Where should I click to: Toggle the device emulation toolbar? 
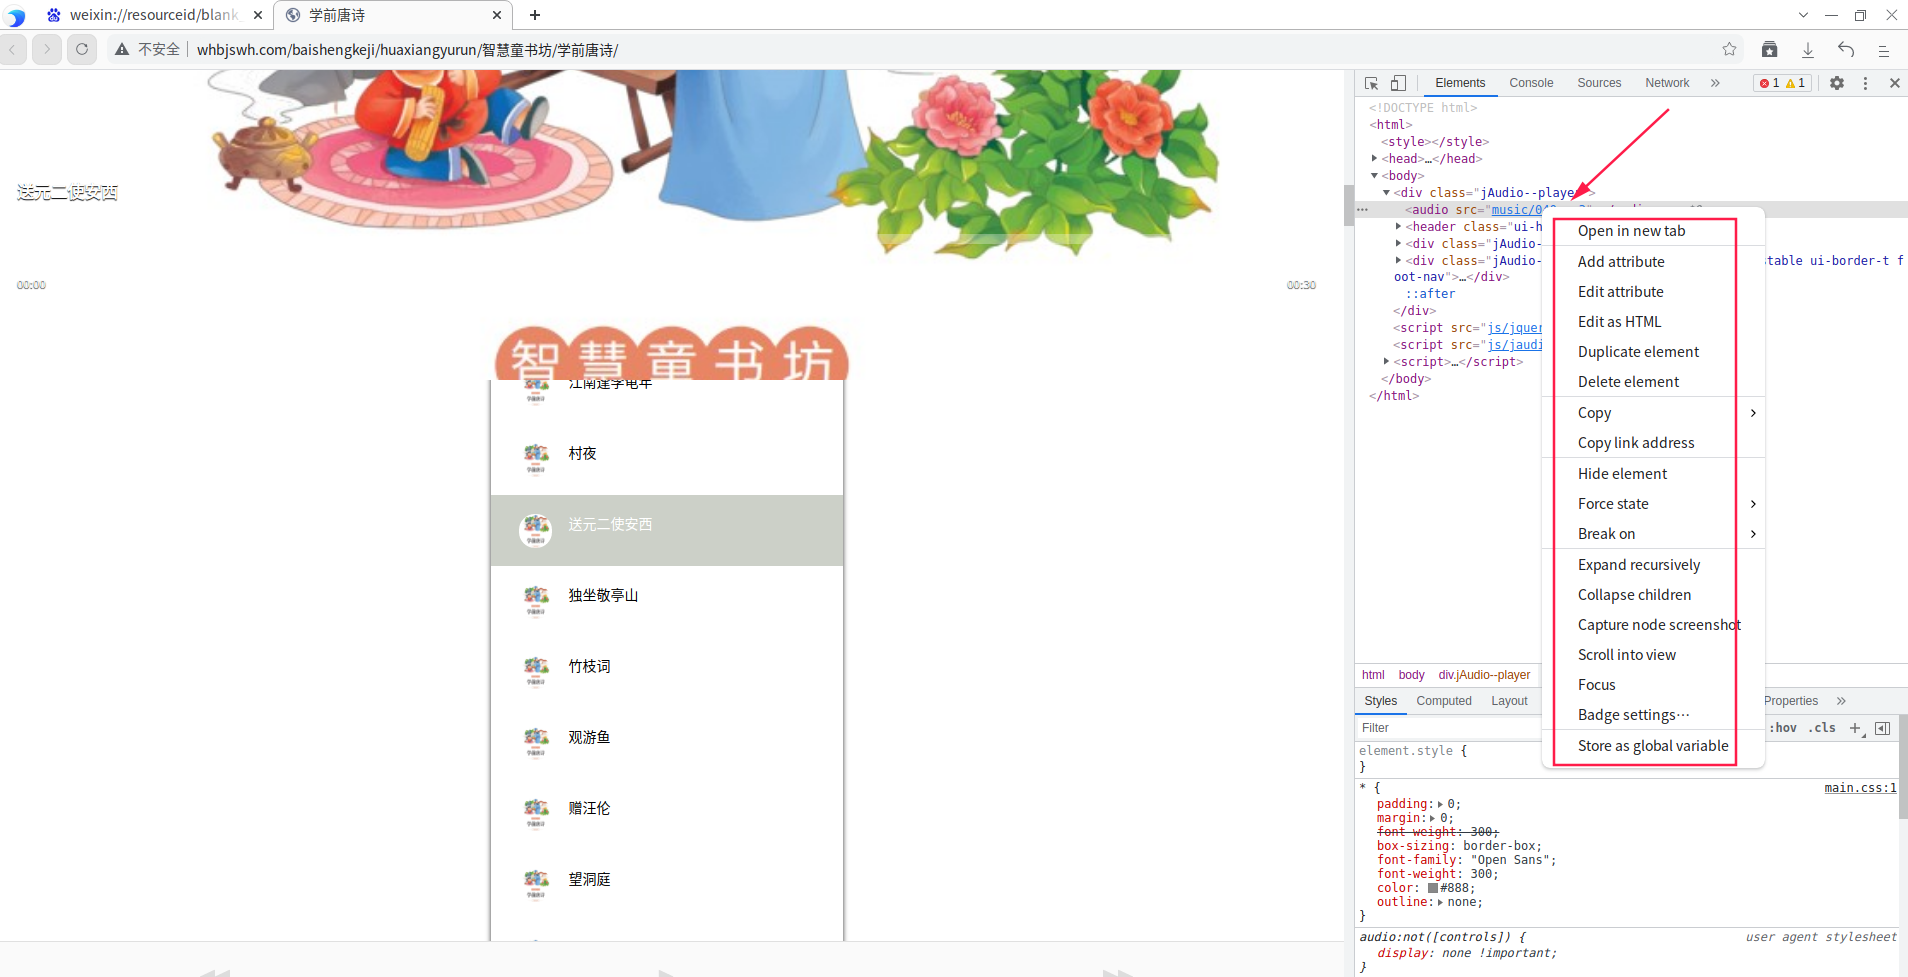(x=1399, y=83)
